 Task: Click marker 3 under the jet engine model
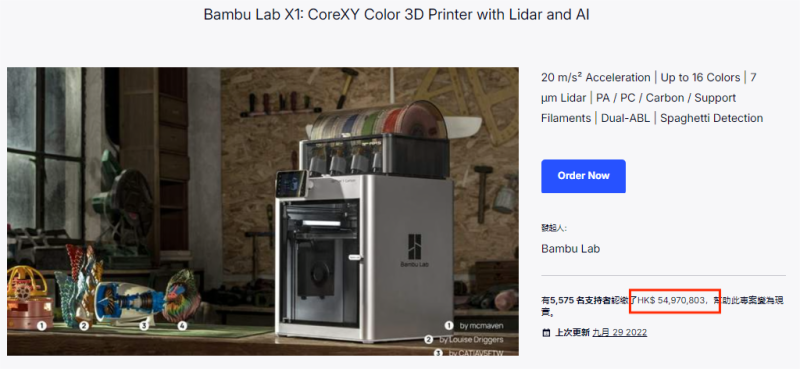pos(144,325)
